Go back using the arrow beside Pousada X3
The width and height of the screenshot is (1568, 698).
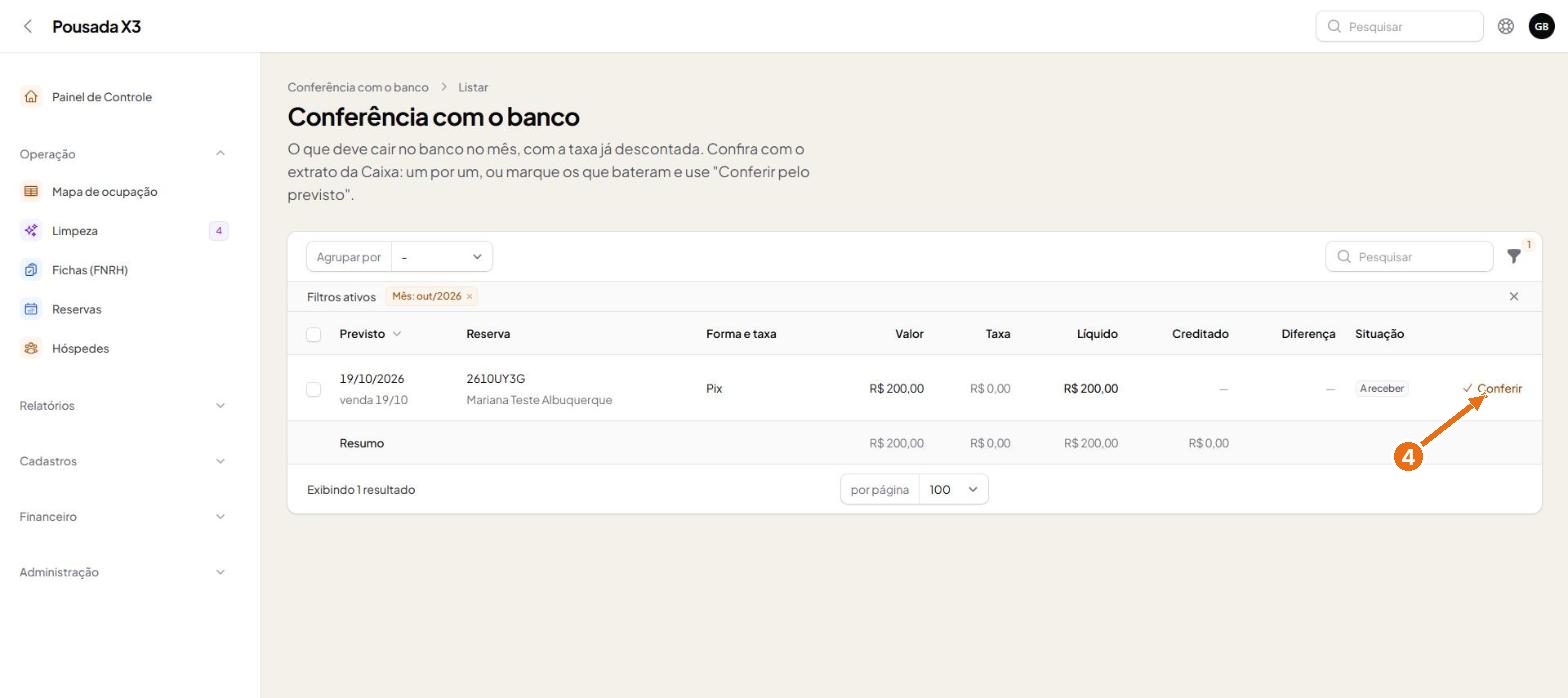tap(28, 26)
